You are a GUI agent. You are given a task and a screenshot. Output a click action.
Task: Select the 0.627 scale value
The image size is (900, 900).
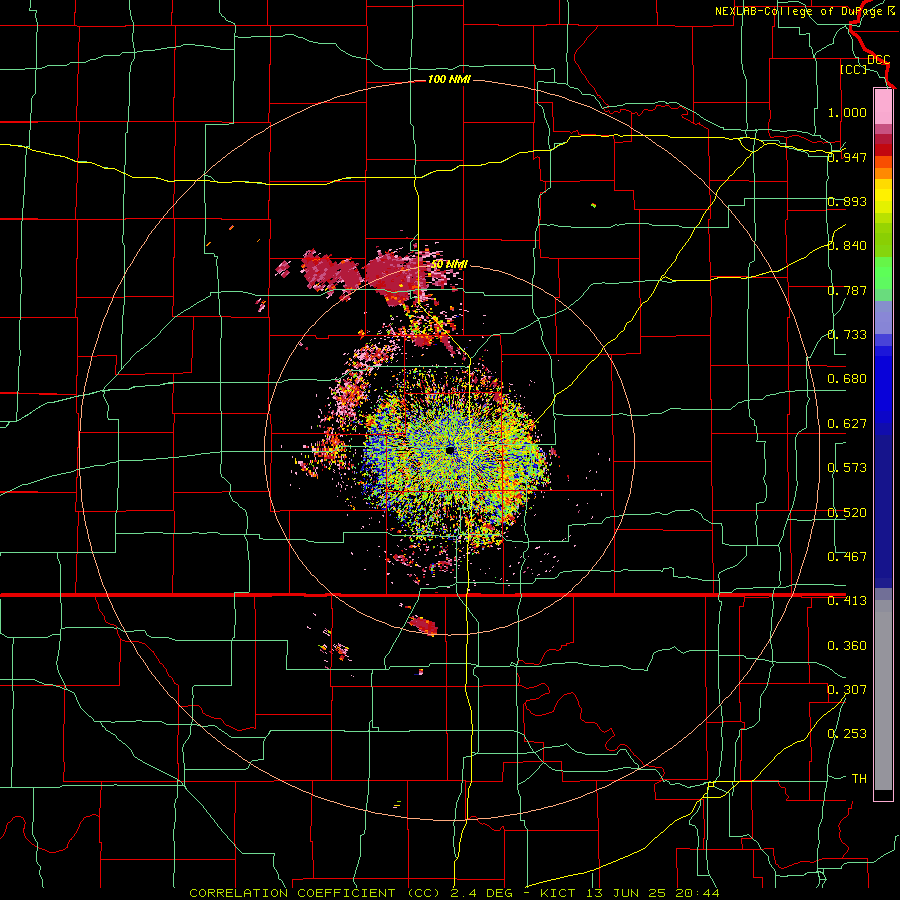point(847,424)
